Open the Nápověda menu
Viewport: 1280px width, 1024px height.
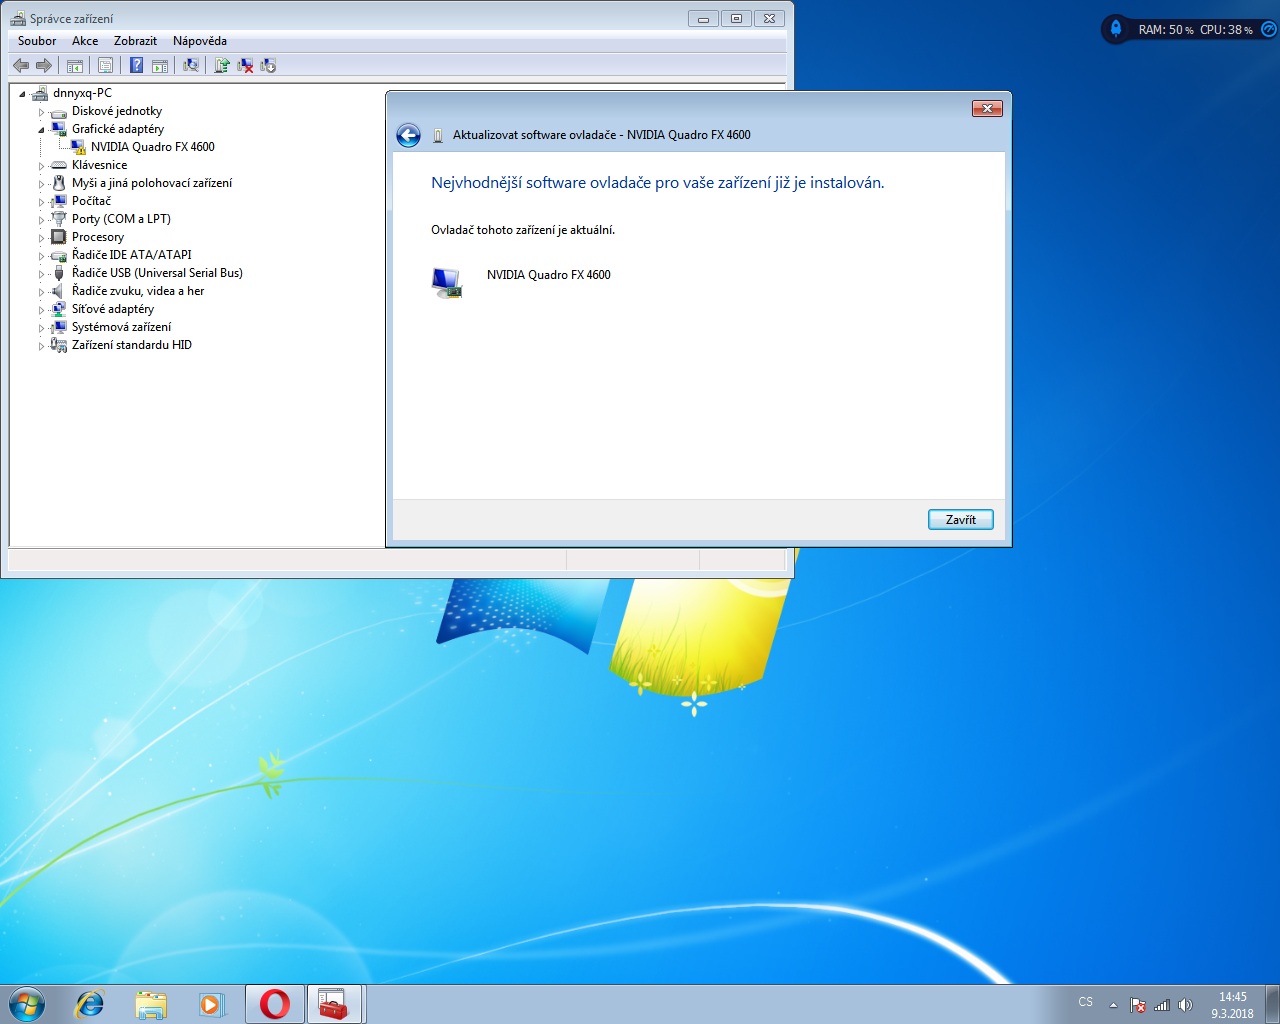[200, 41]
